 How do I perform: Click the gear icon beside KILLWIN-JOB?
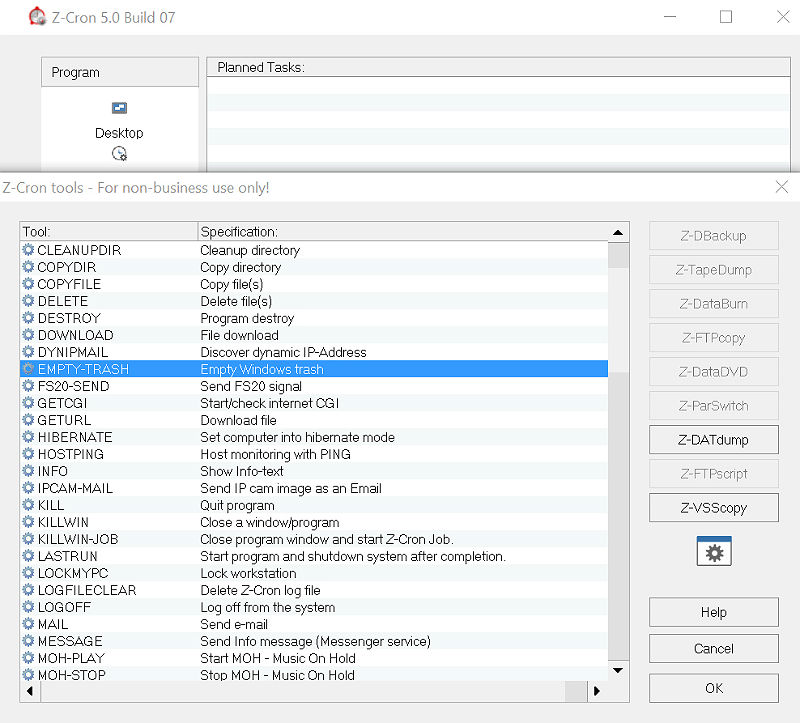[x=28, y=539]
